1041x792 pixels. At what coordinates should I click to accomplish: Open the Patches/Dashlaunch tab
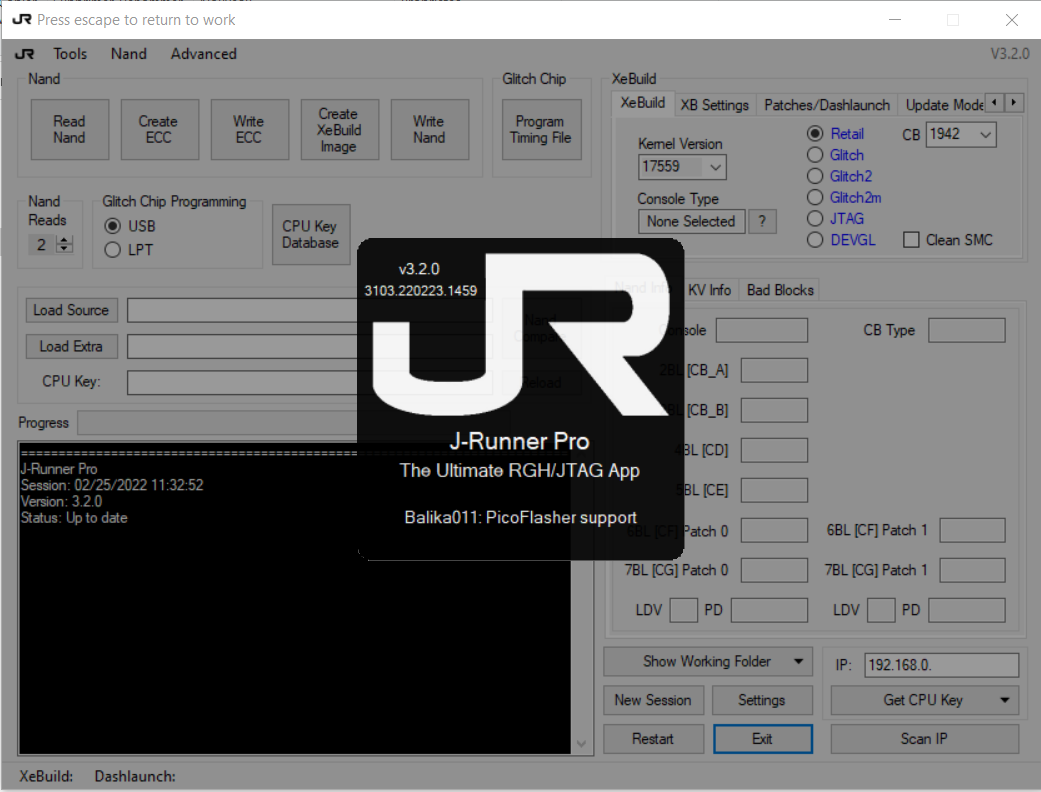tap(827, 105)
